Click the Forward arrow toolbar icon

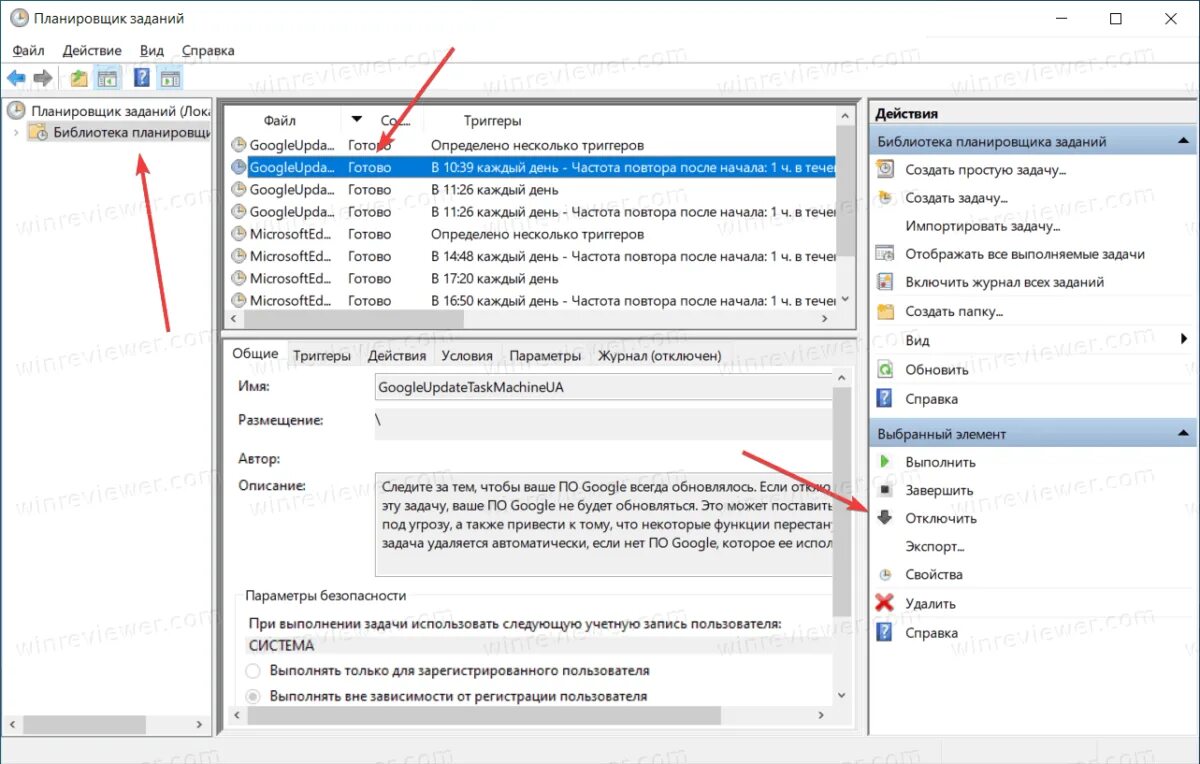click(x=43, y=78)
